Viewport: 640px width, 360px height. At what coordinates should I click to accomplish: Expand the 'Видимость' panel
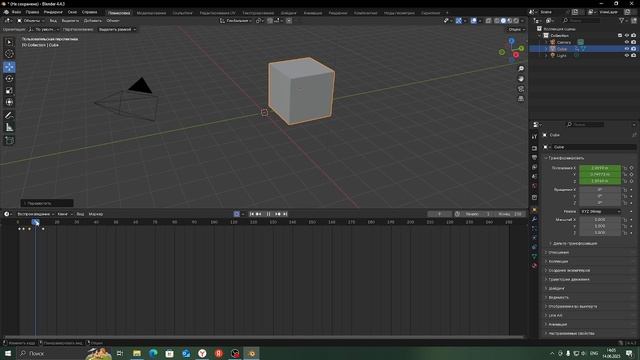[x=558, y=297]
